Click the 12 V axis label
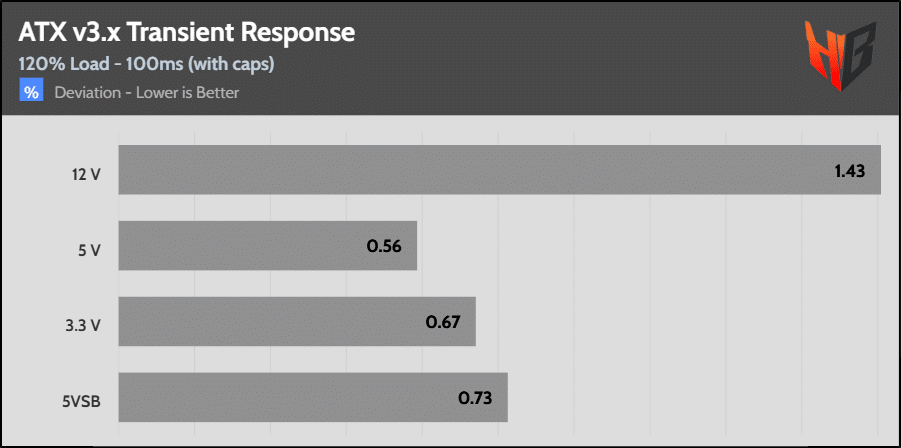Image resolution: width=902 pixels, height=448 pixels. (86, 174)
